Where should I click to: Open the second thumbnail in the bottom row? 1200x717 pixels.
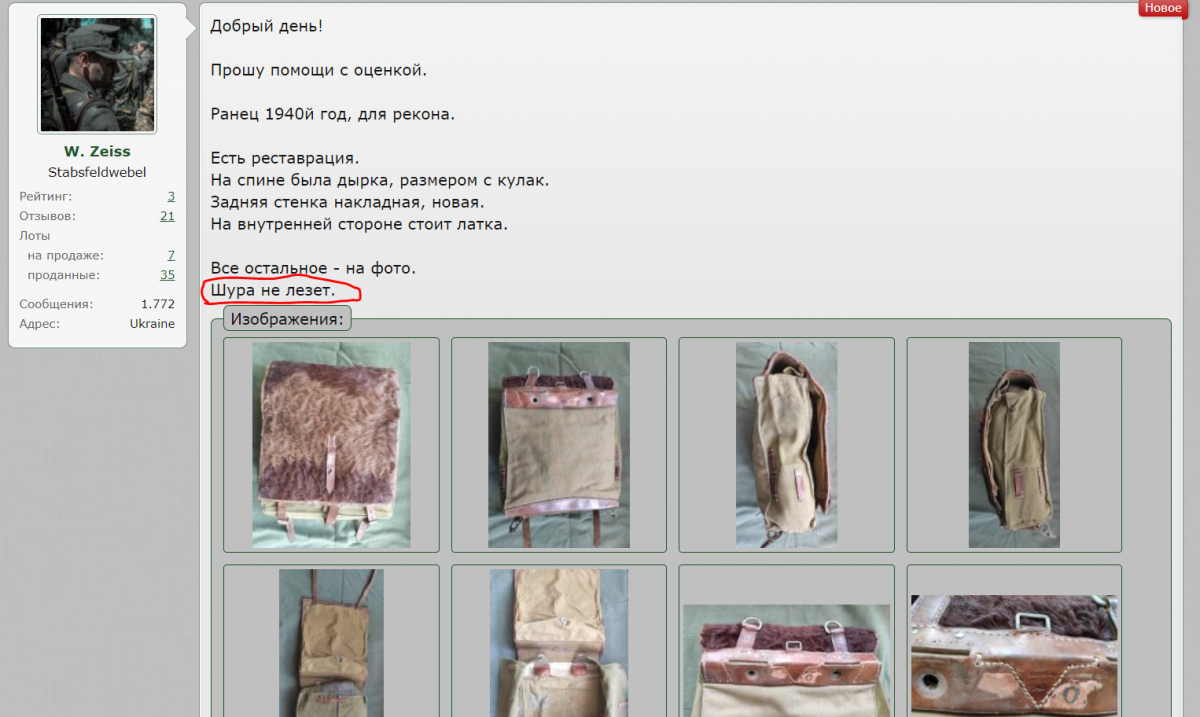pos(559,642)
